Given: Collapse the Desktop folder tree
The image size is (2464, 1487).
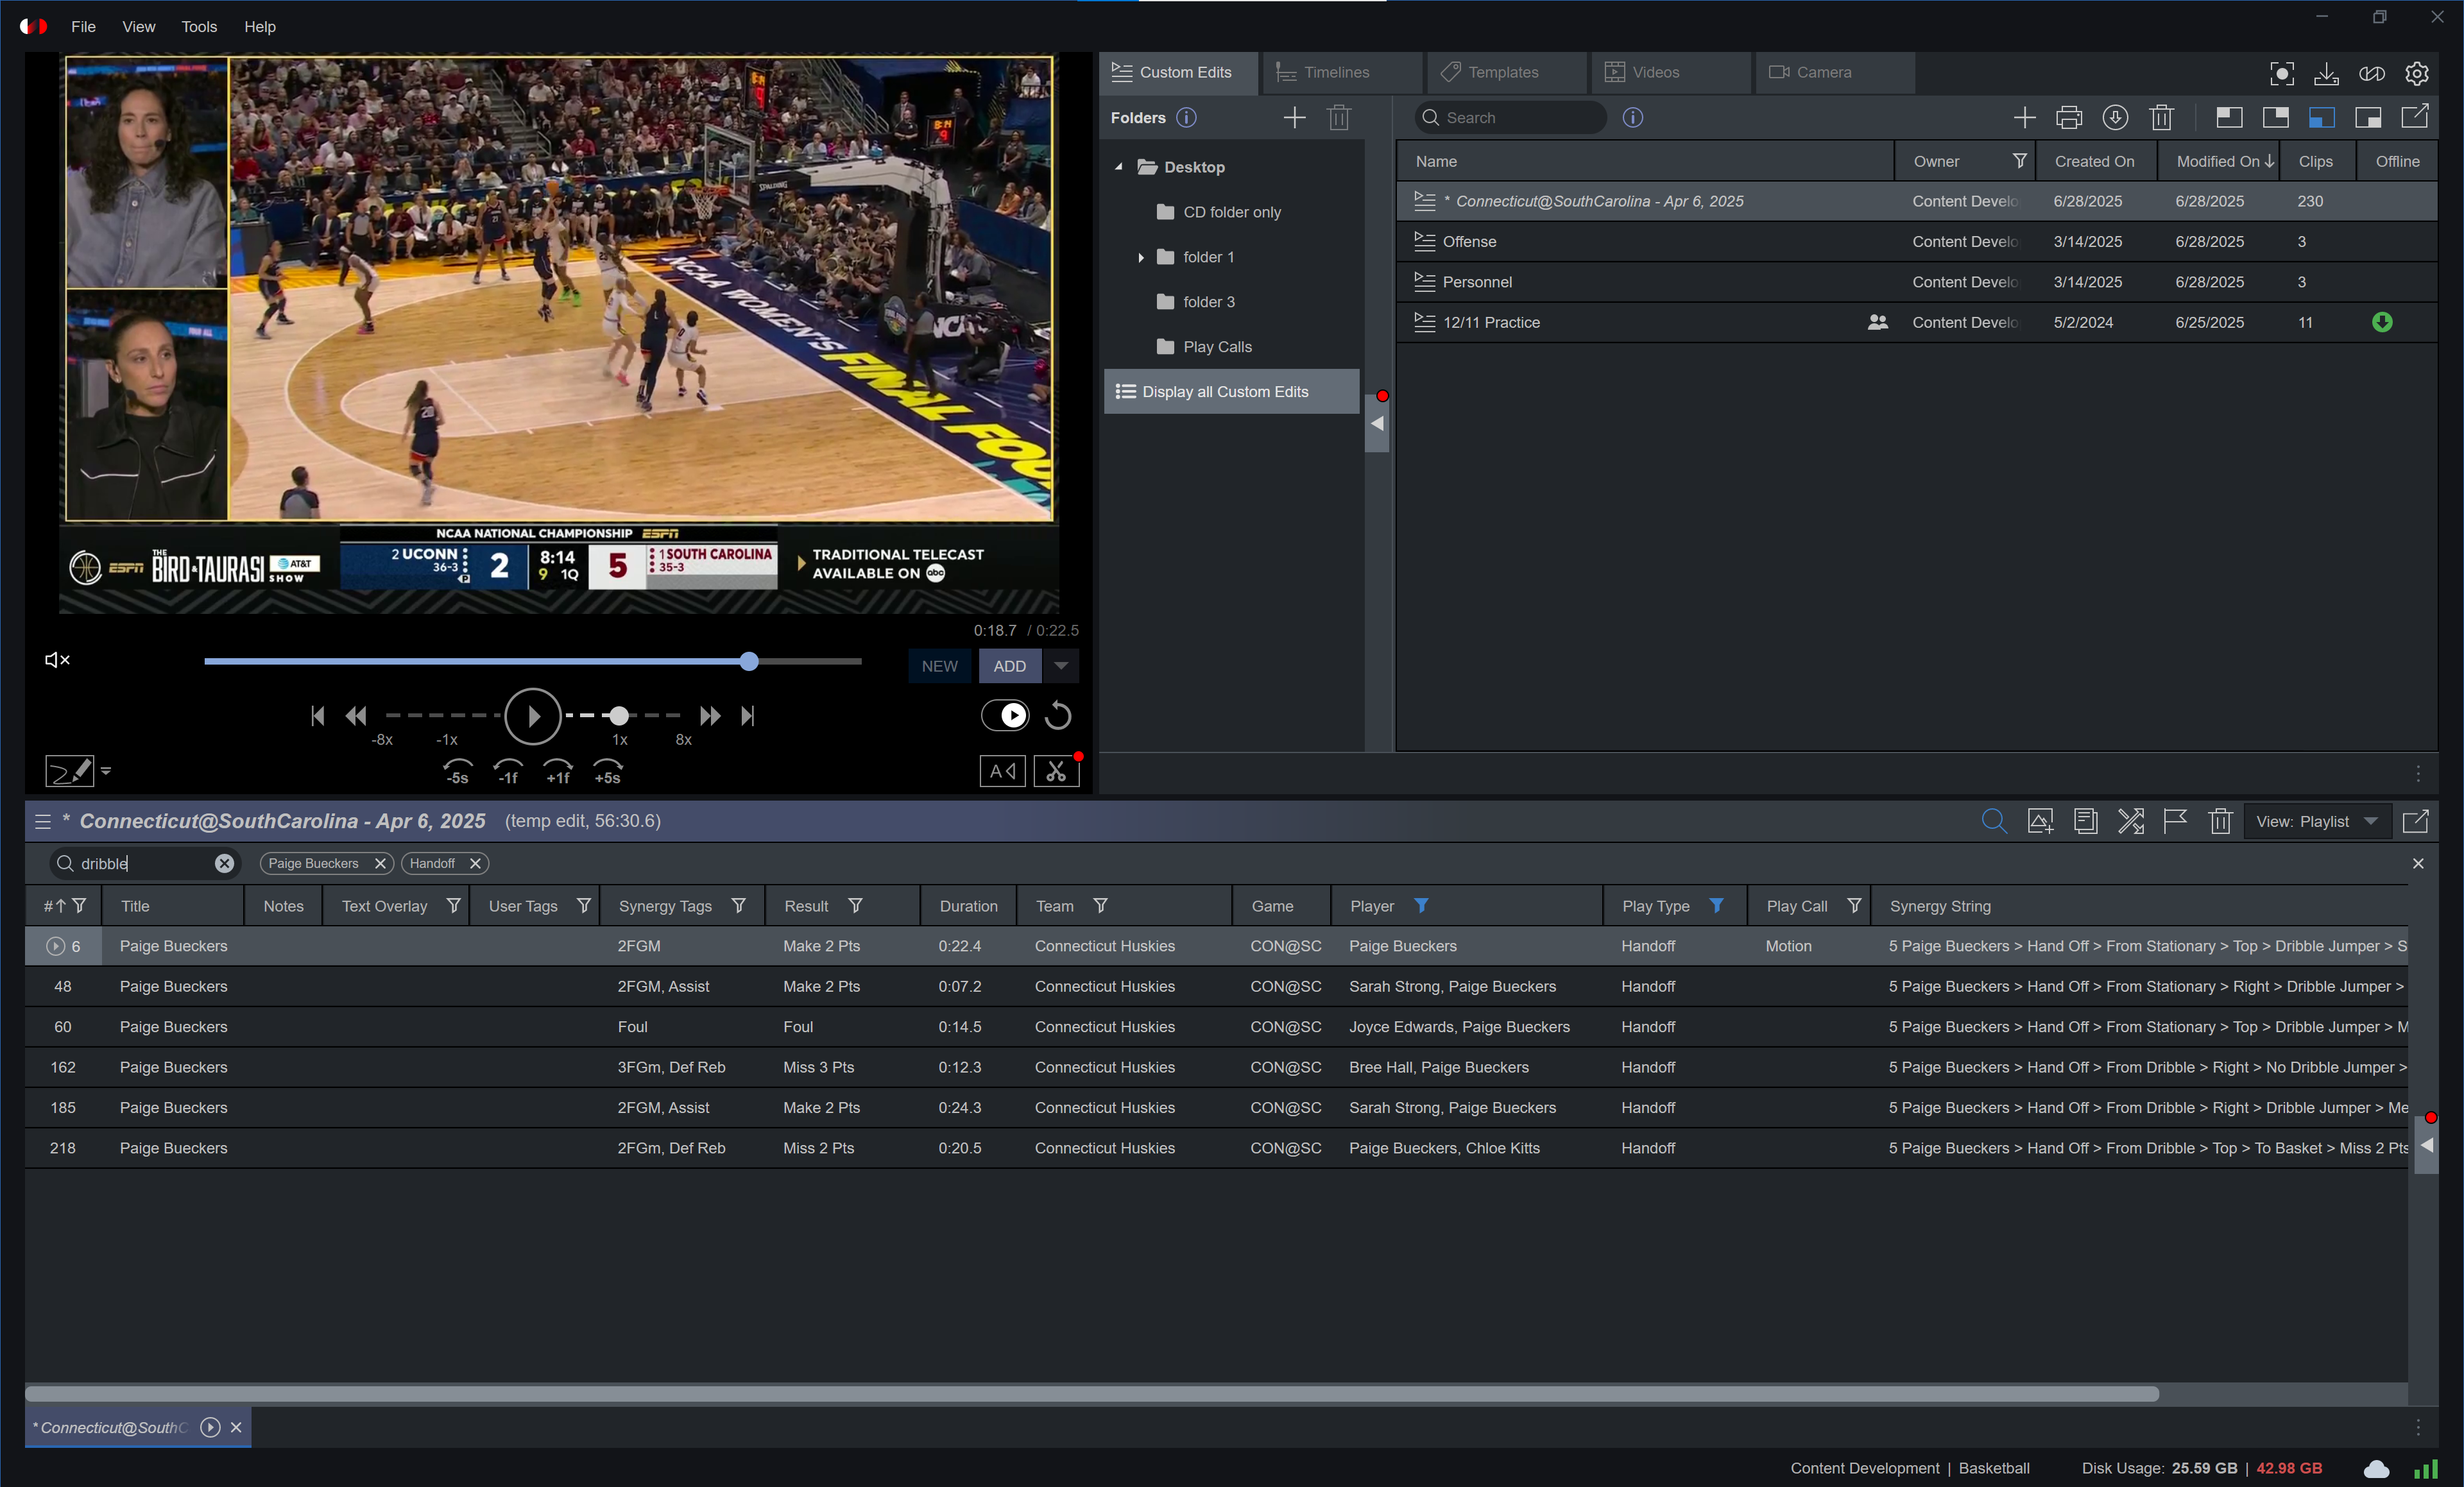Looking at the screenshot, I should coord(1118,167).
